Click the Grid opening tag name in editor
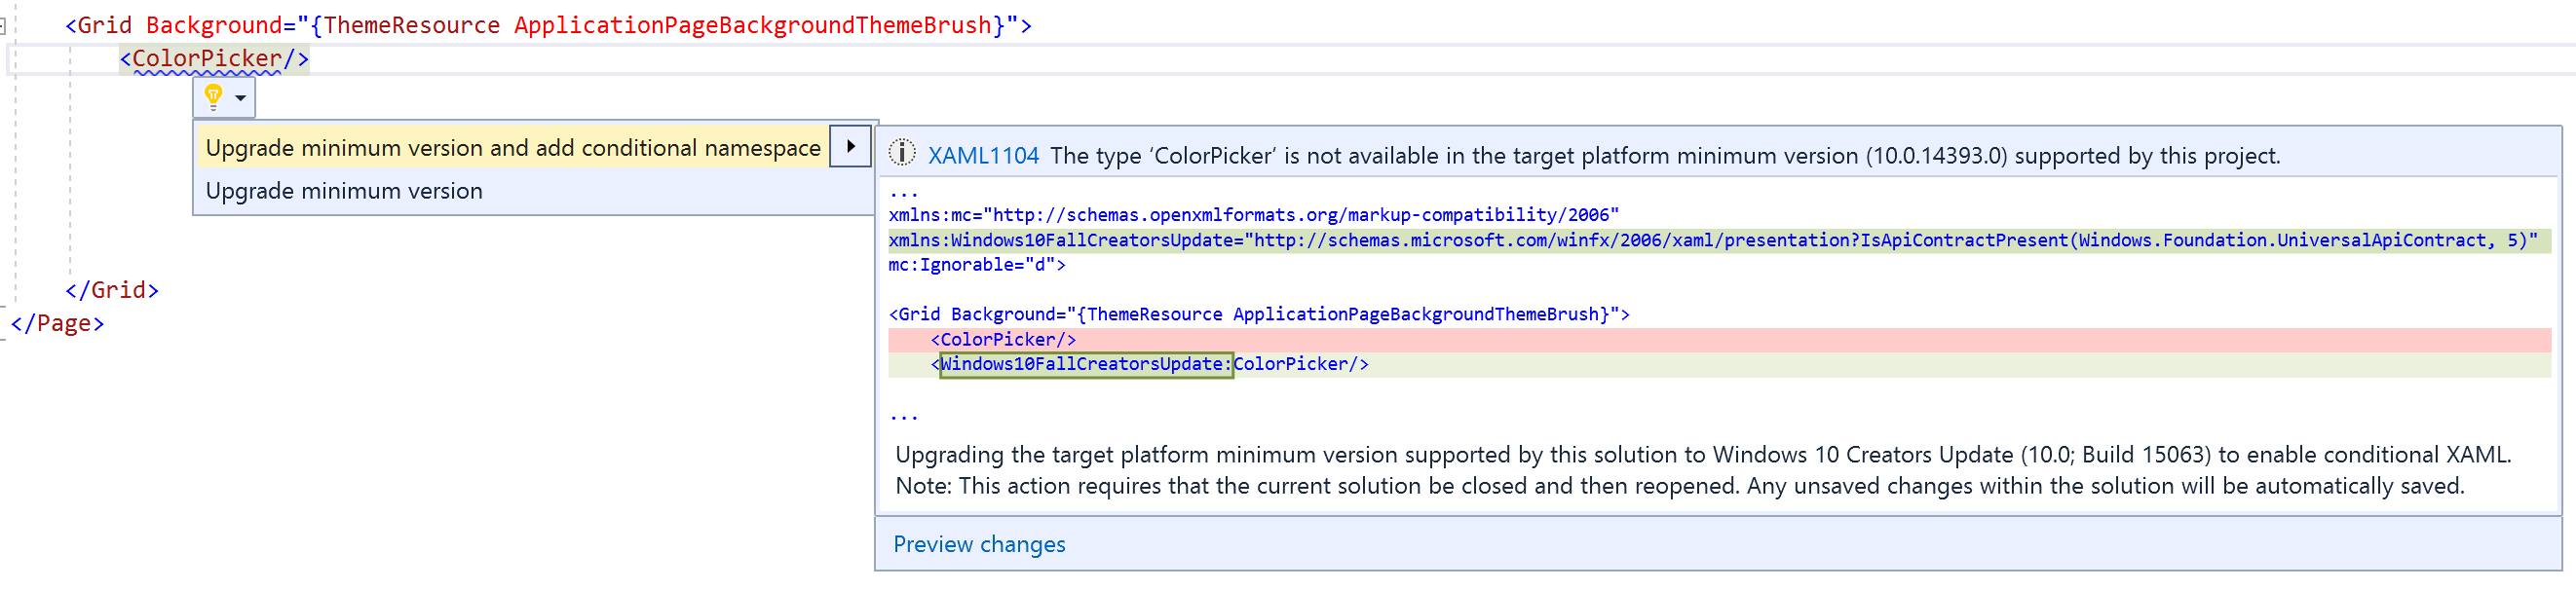Screen dimensions: 2576x590 click(x=104, y=25)
